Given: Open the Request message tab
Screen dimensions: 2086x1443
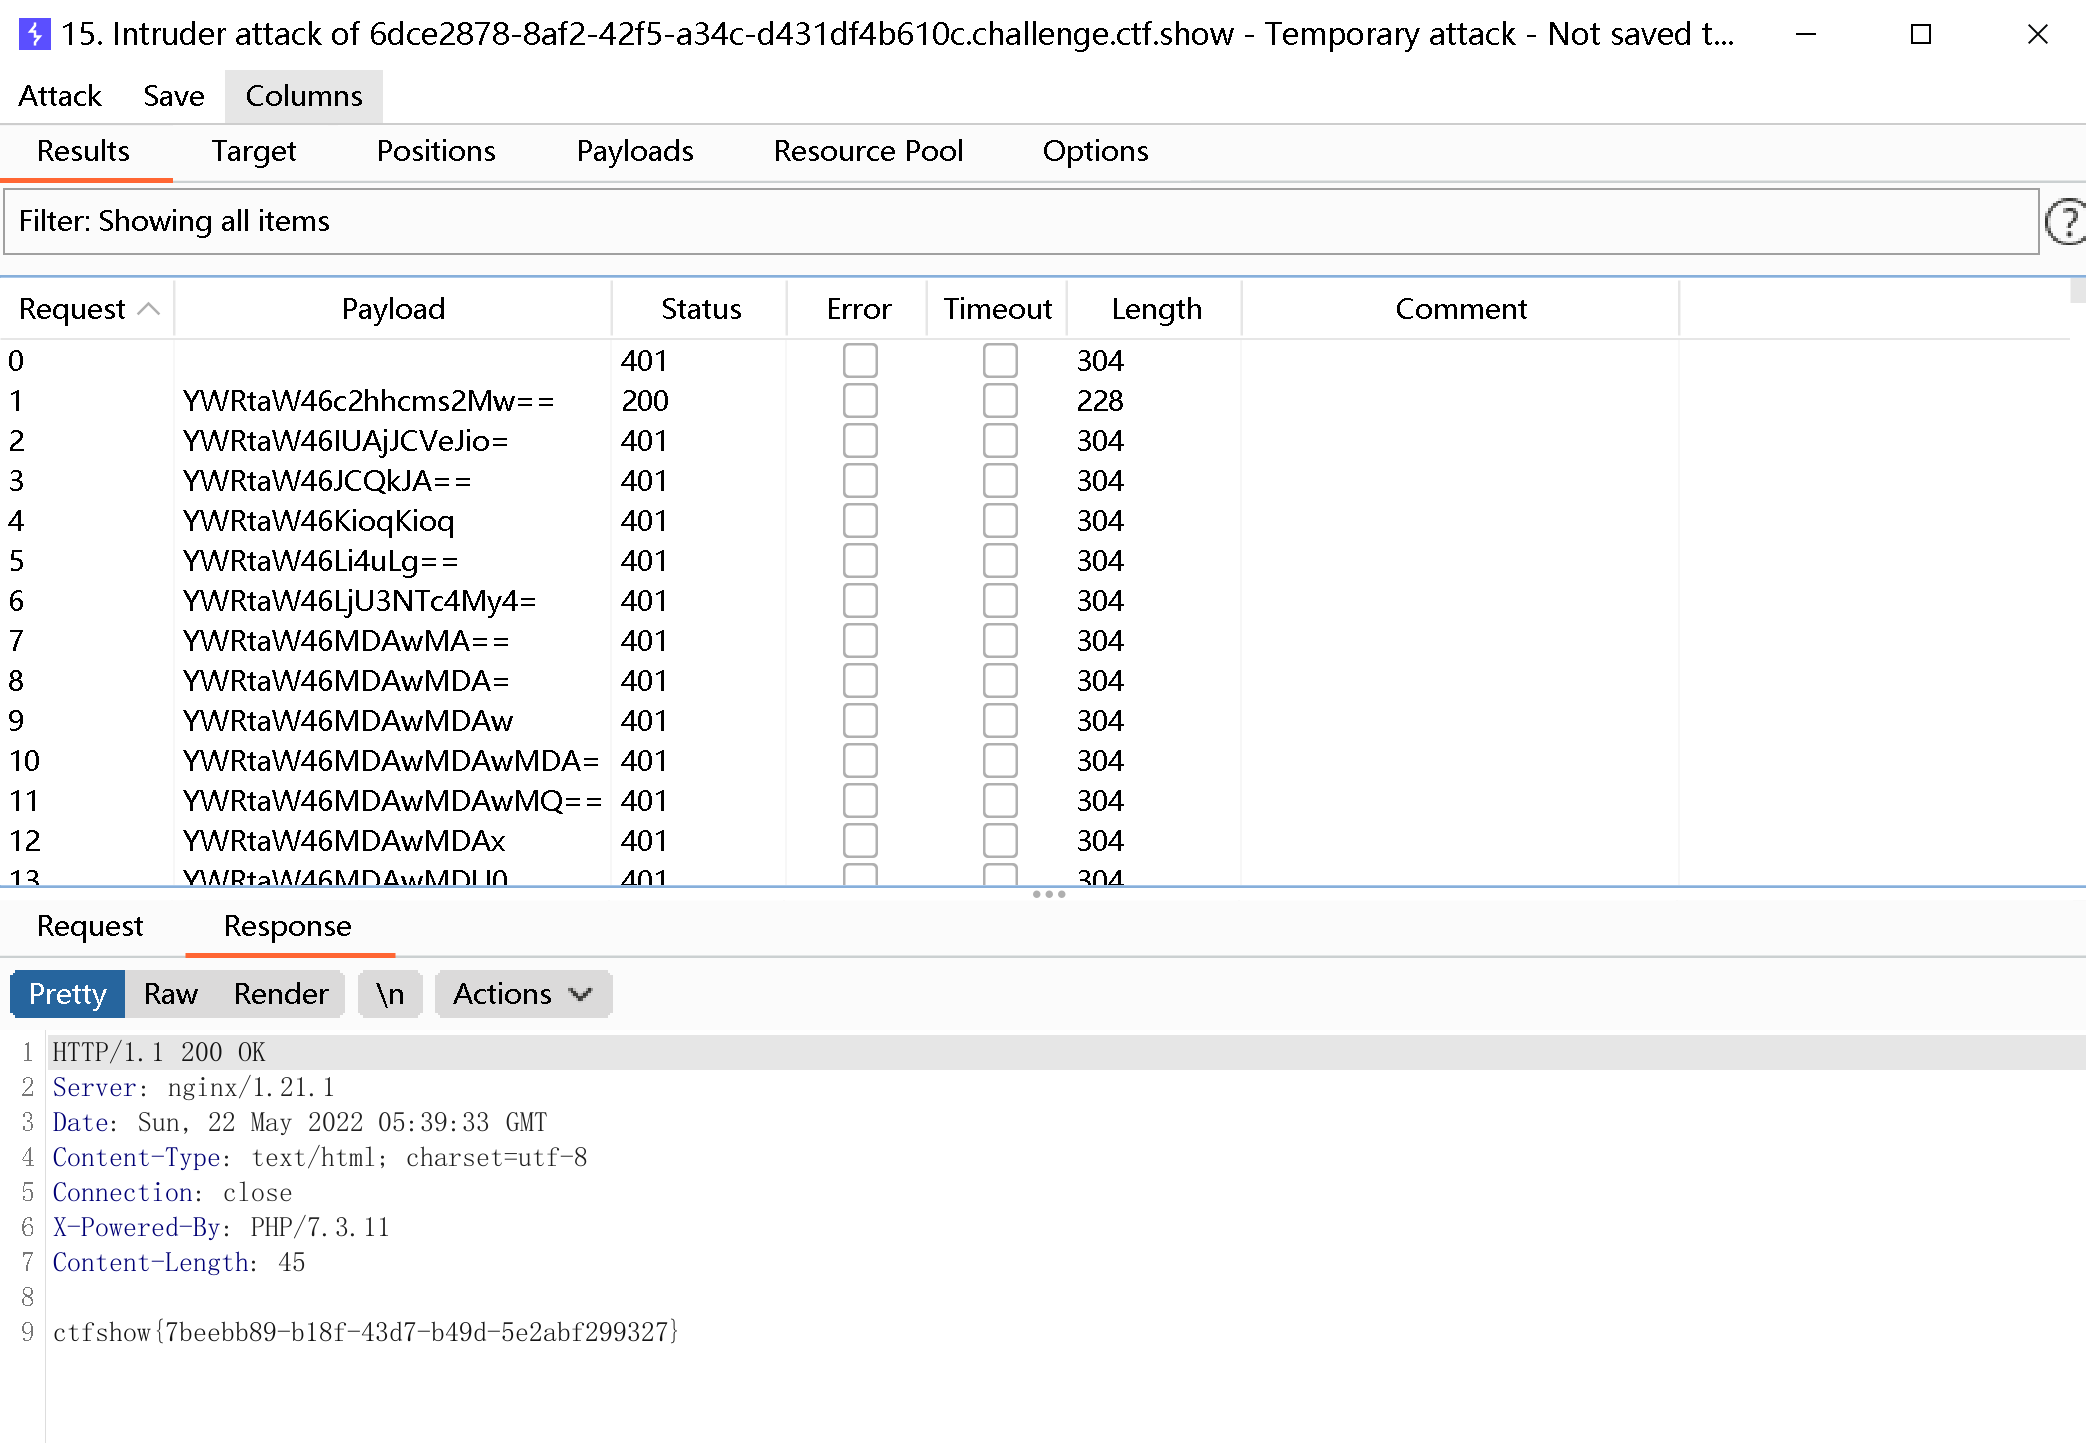Looking at the screenshot, I should 90,926.
